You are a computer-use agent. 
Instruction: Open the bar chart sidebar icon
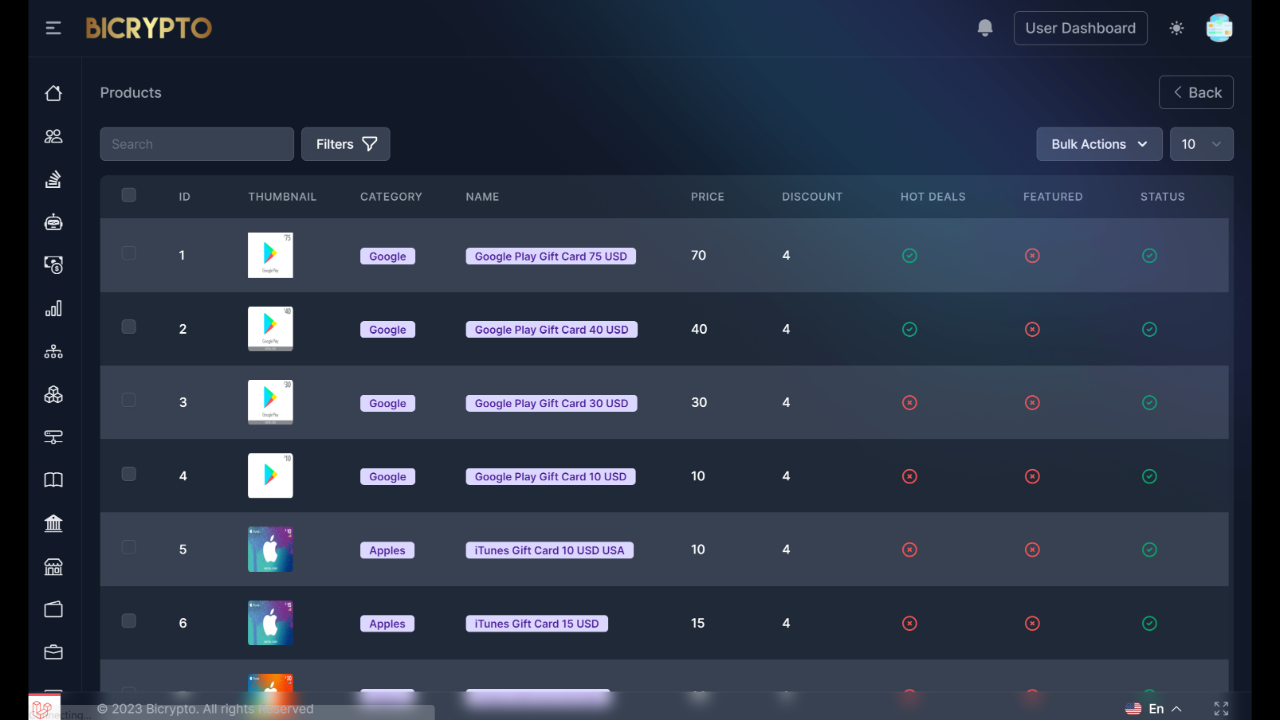coord(54,308)
